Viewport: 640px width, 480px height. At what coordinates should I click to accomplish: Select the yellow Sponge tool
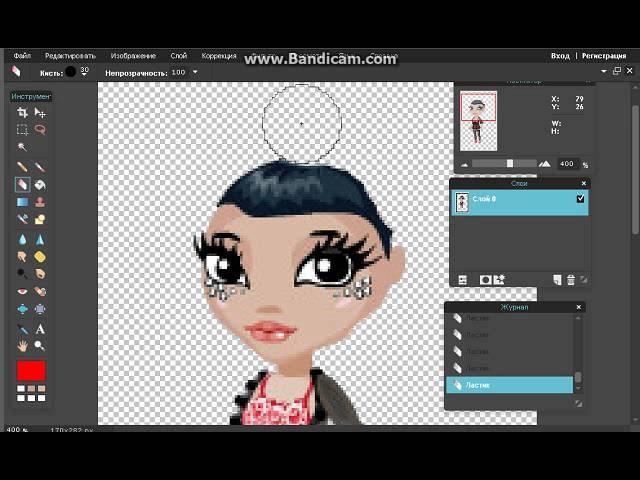click(x=40, y=256)
